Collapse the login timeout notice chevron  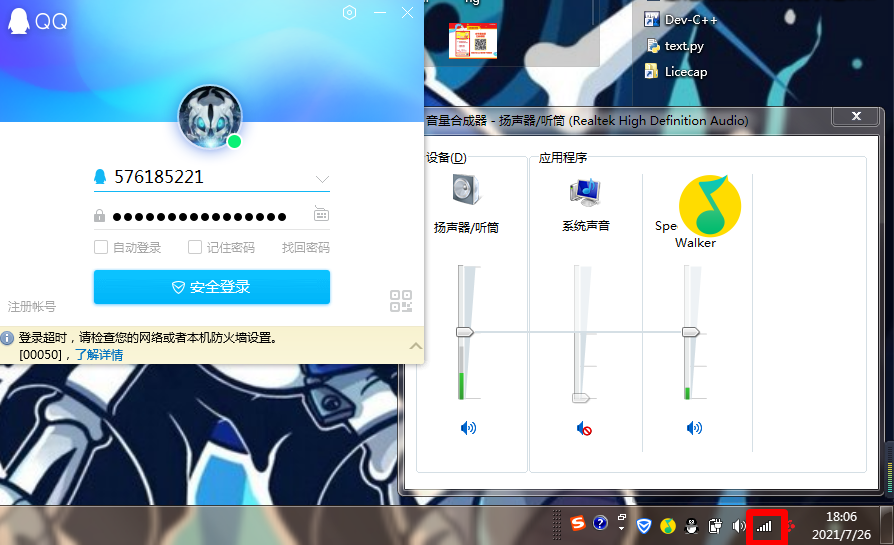416,346
